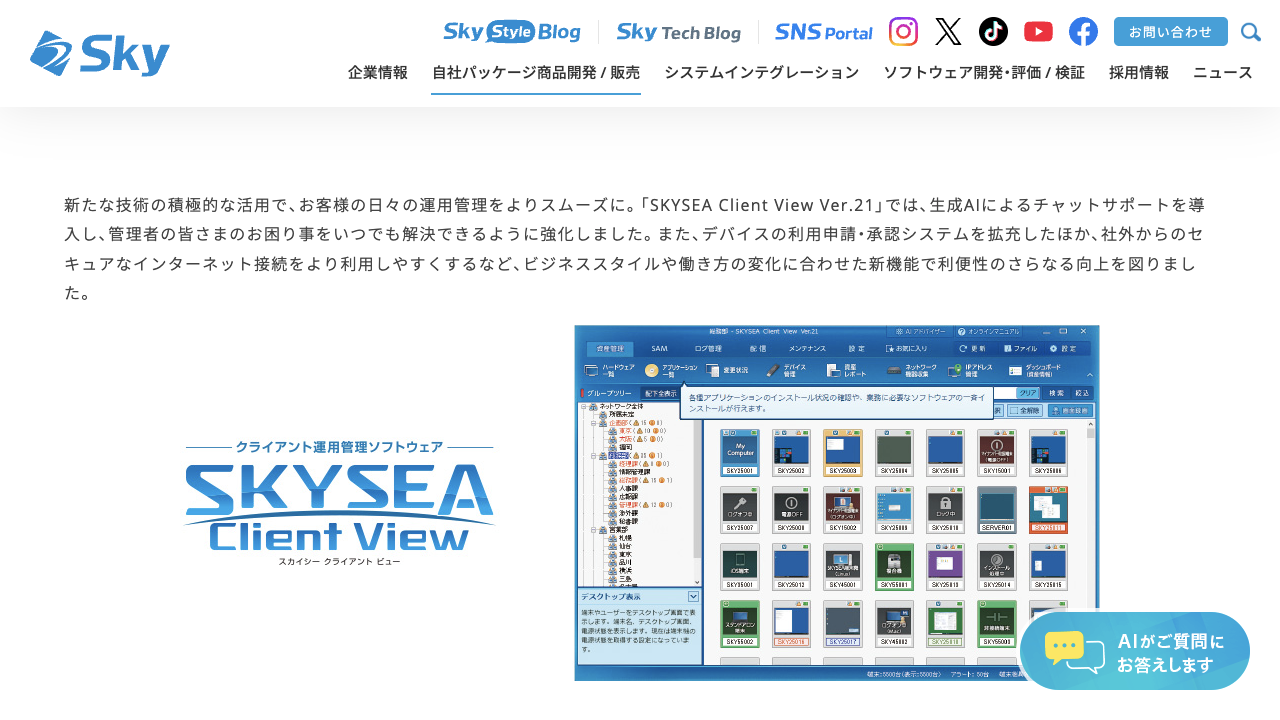Image resolution: width=1280 pixels, height=720 pixels.
Task: Choose ソフトウェア開発・評価 / 検証 in navigation
Action: (x=984, y=72)
